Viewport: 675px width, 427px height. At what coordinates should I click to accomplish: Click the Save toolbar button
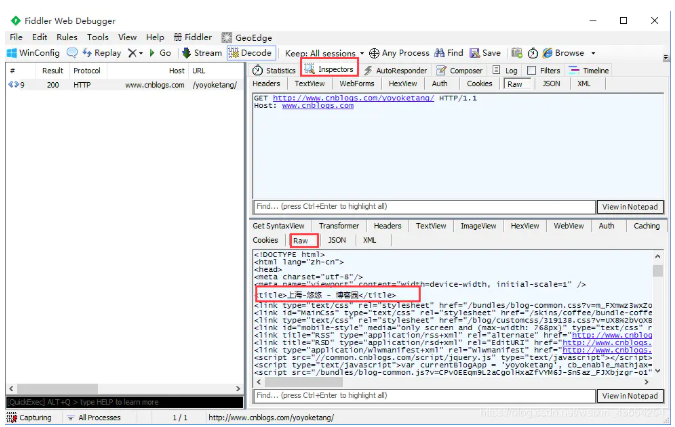point(485,53)
